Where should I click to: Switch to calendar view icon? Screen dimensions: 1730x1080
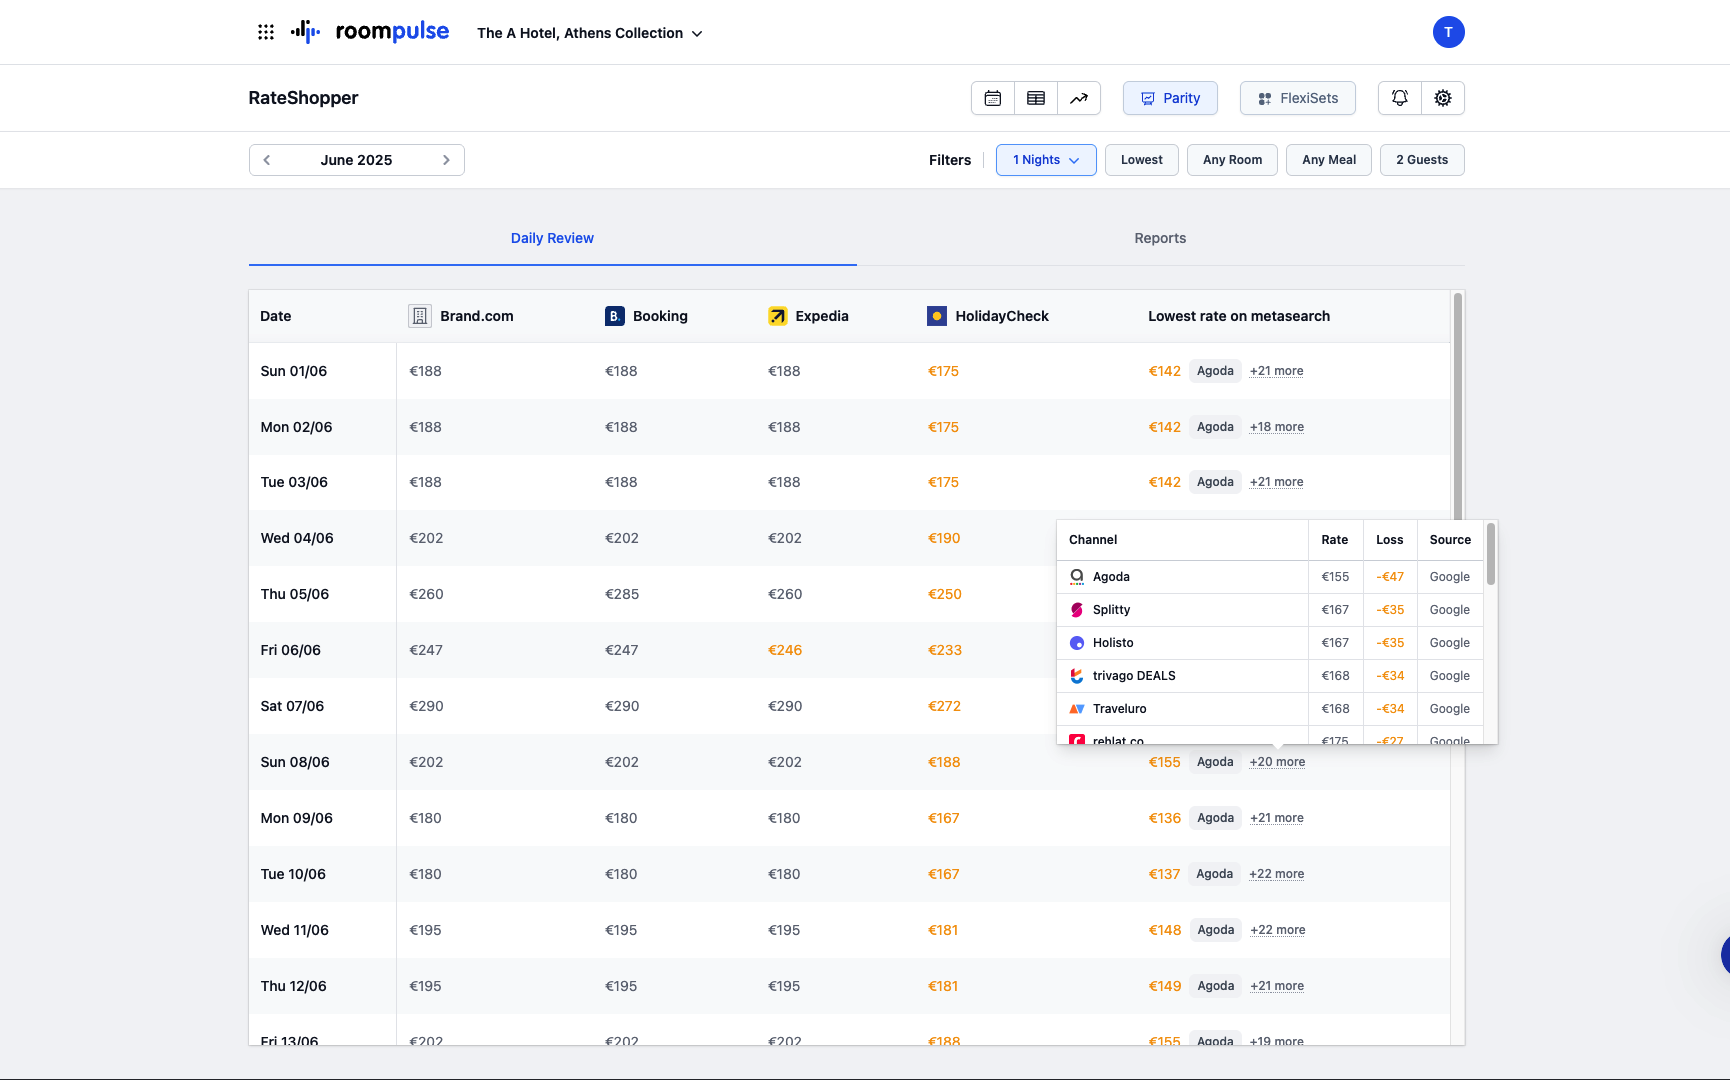coord(993,98)
